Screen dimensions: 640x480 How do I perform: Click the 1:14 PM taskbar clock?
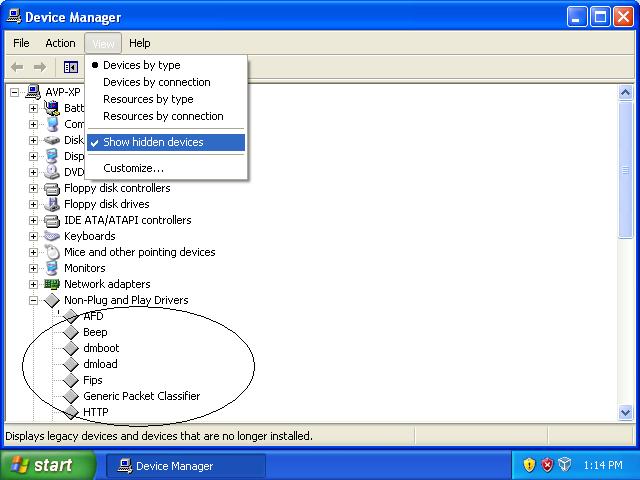click(603, 465)
